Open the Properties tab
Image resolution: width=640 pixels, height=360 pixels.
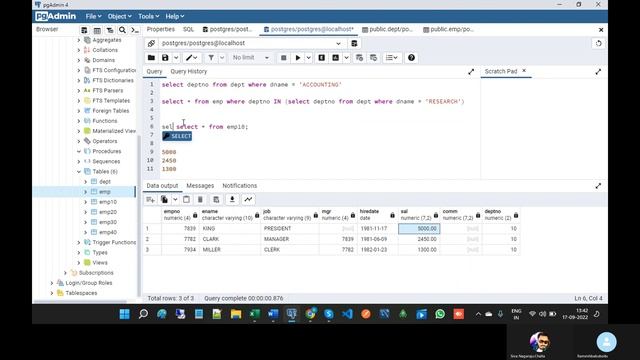(x=160, y=29)
